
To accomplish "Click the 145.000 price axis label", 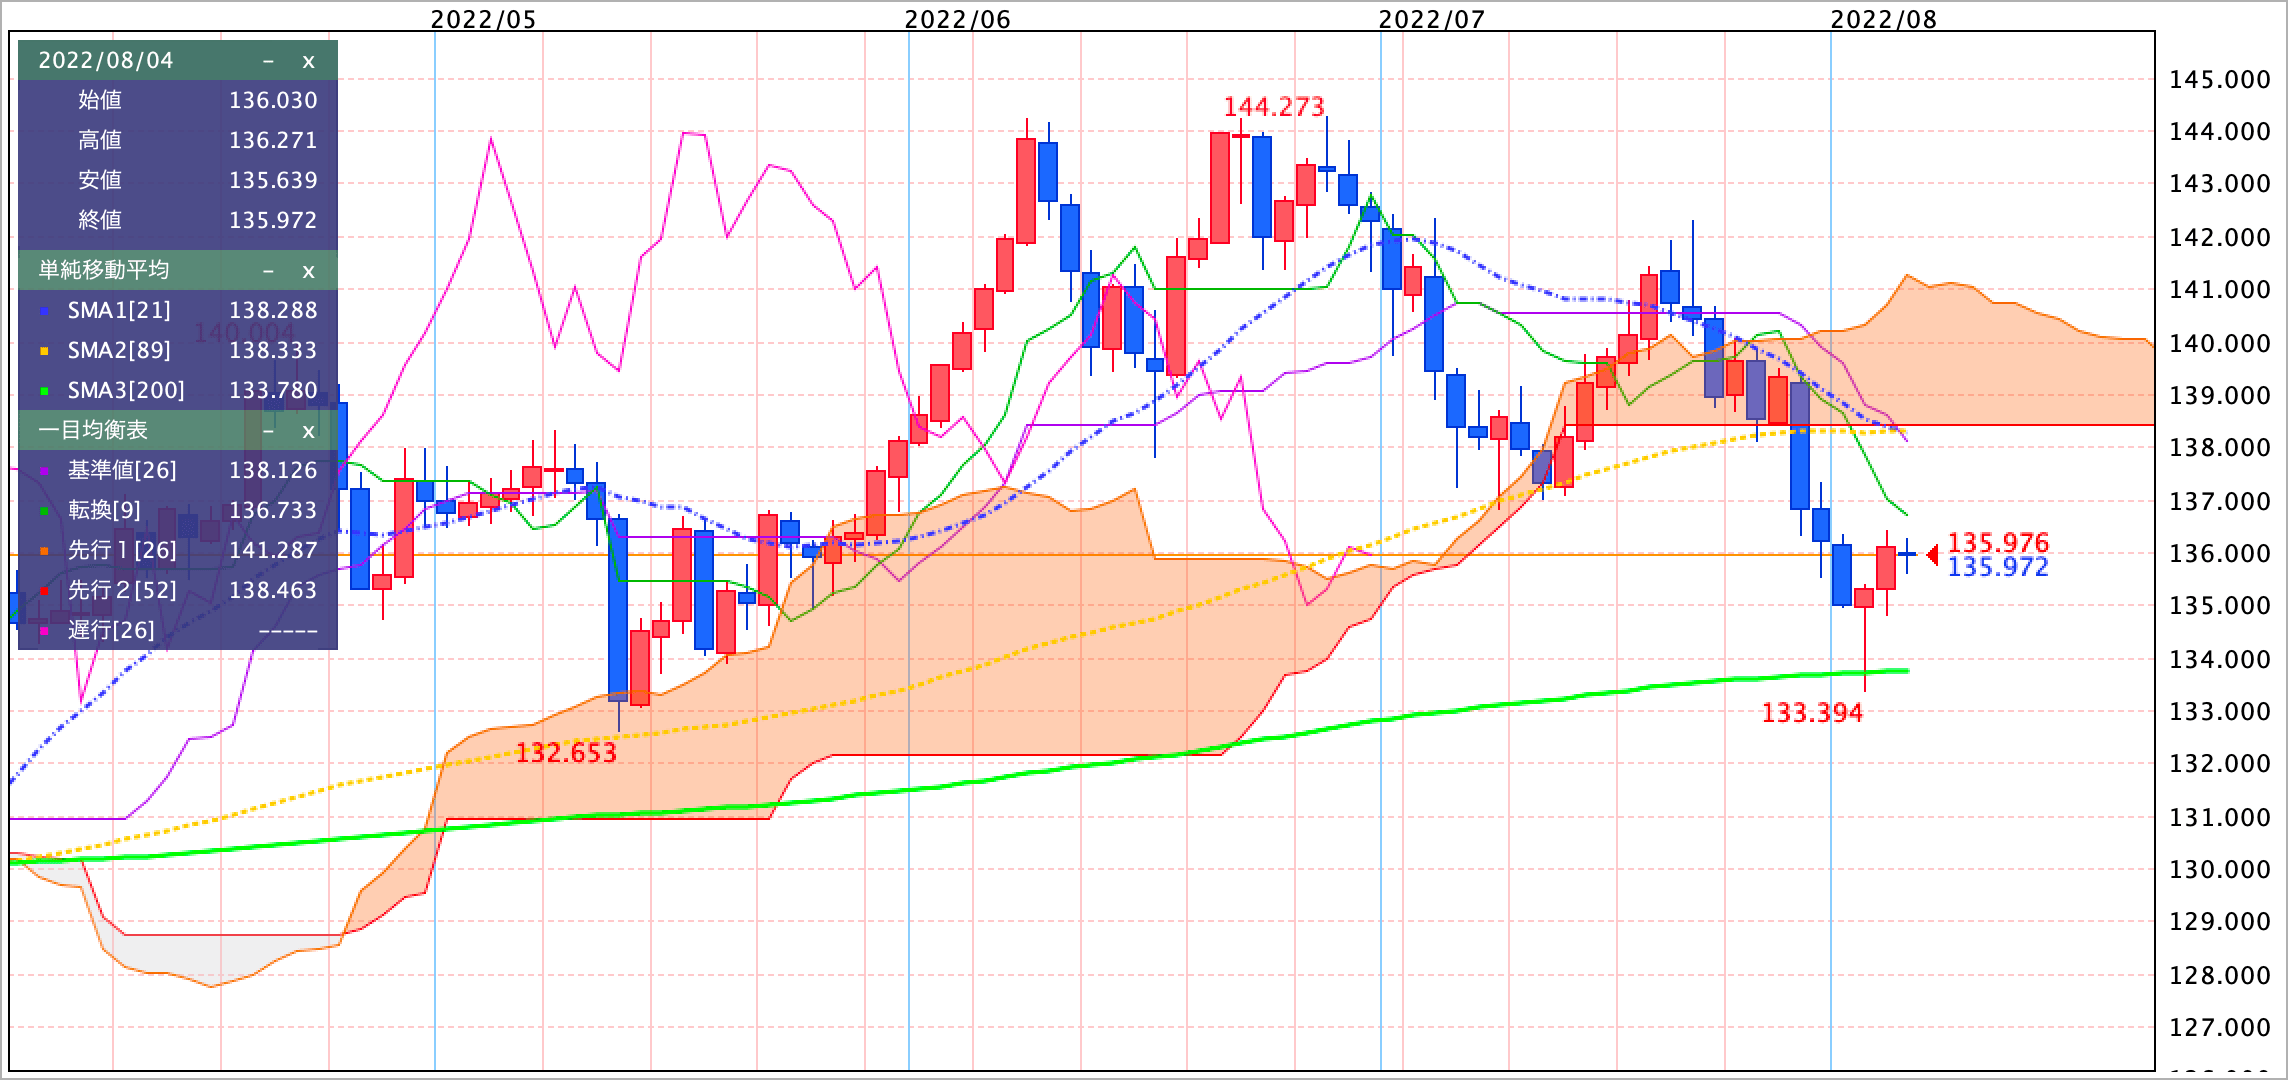I will click(2220, 80).
